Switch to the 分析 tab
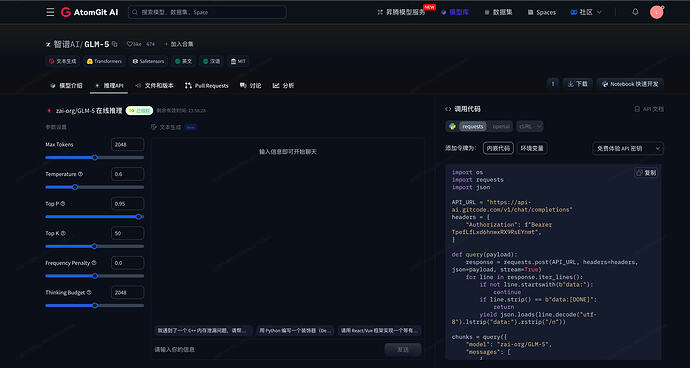This screenshot has width=690, height=368. [x=283, y=85]
